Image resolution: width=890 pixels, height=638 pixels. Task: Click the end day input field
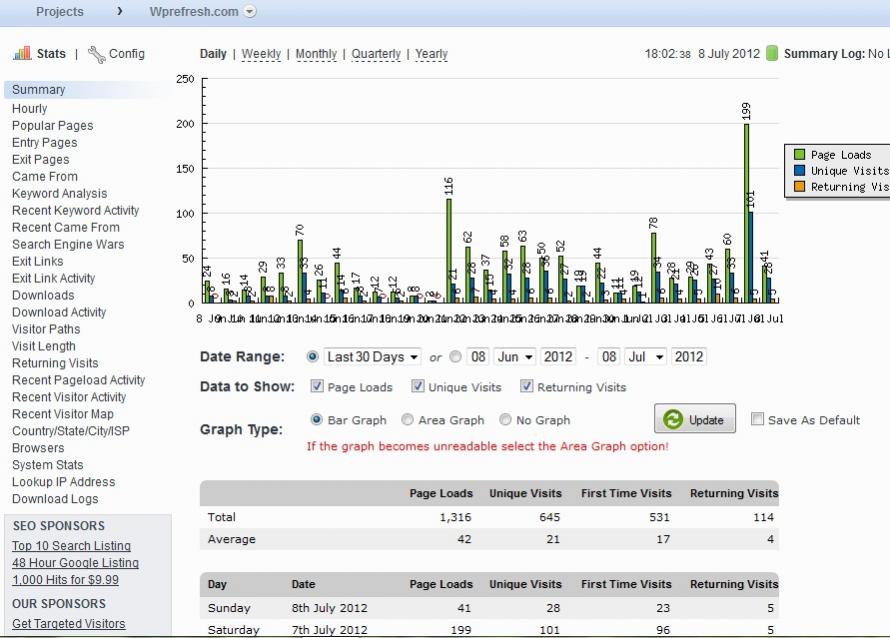pyautogui.click(x=609, y=356)
